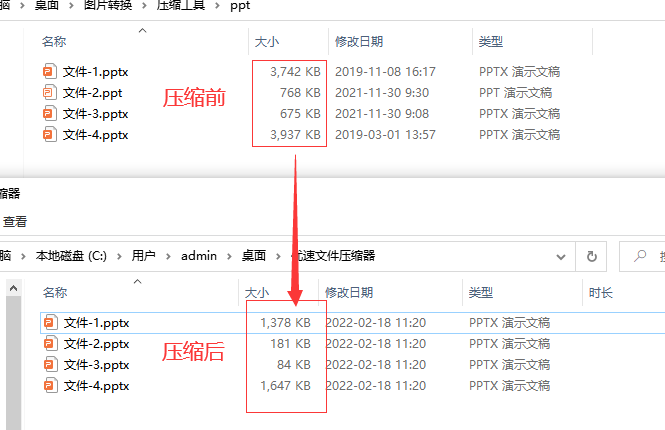Select the 1,647 KB 文件-4.pptx file name

(x=96, y=386)
